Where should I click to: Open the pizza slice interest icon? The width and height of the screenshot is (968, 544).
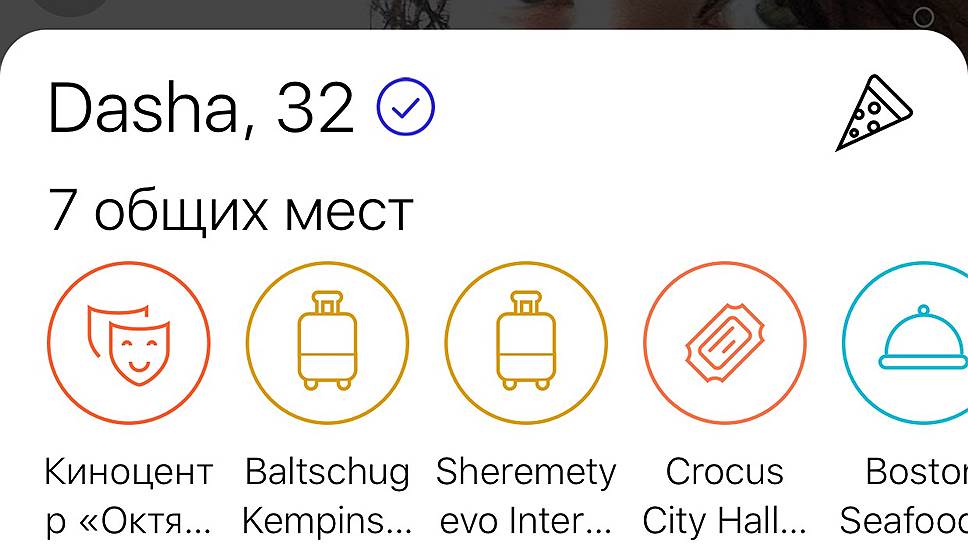pos(874,112)
